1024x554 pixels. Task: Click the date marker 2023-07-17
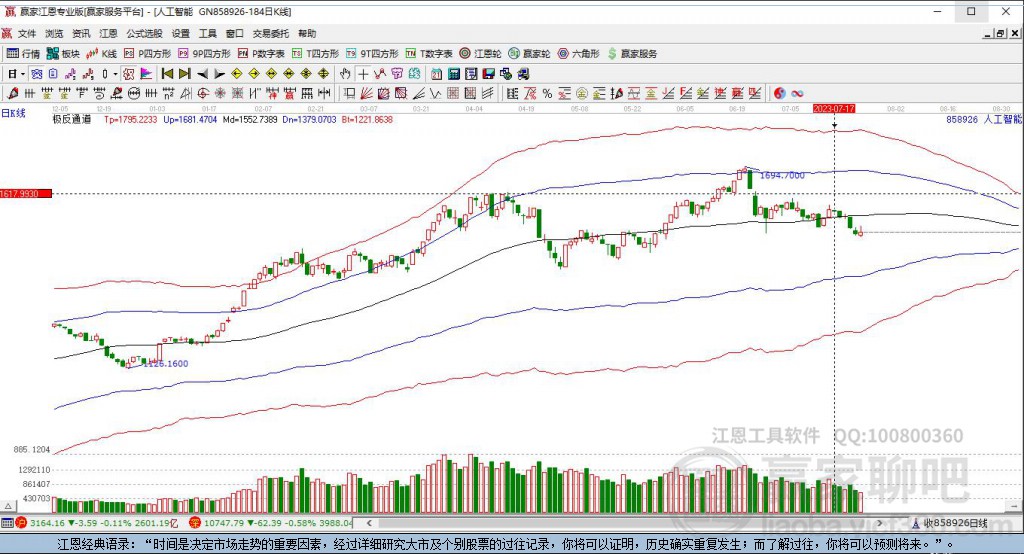tap(834, 108)
